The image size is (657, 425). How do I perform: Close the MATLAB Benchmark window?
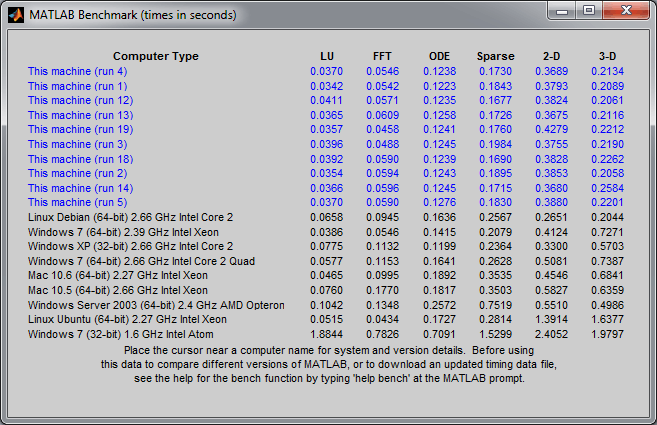(626, 10)
